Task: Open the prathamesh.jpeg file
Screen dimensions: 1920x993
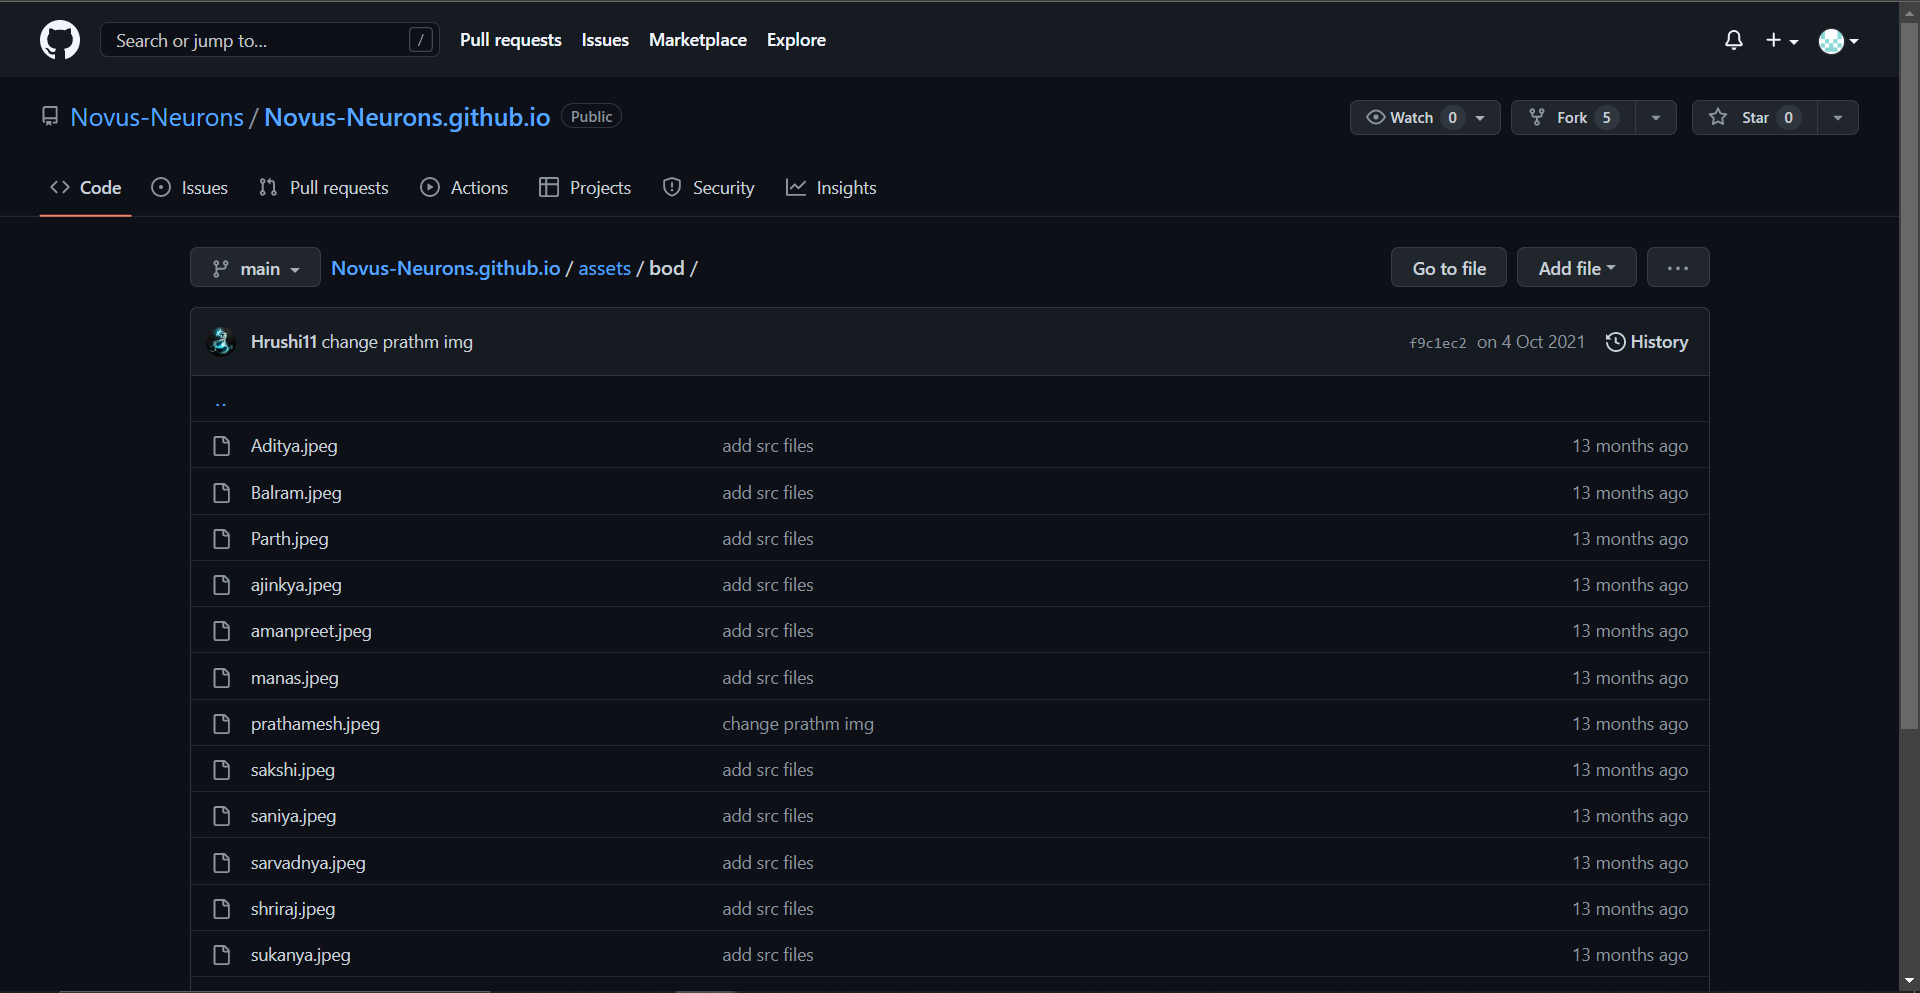Action: point(315,723)
